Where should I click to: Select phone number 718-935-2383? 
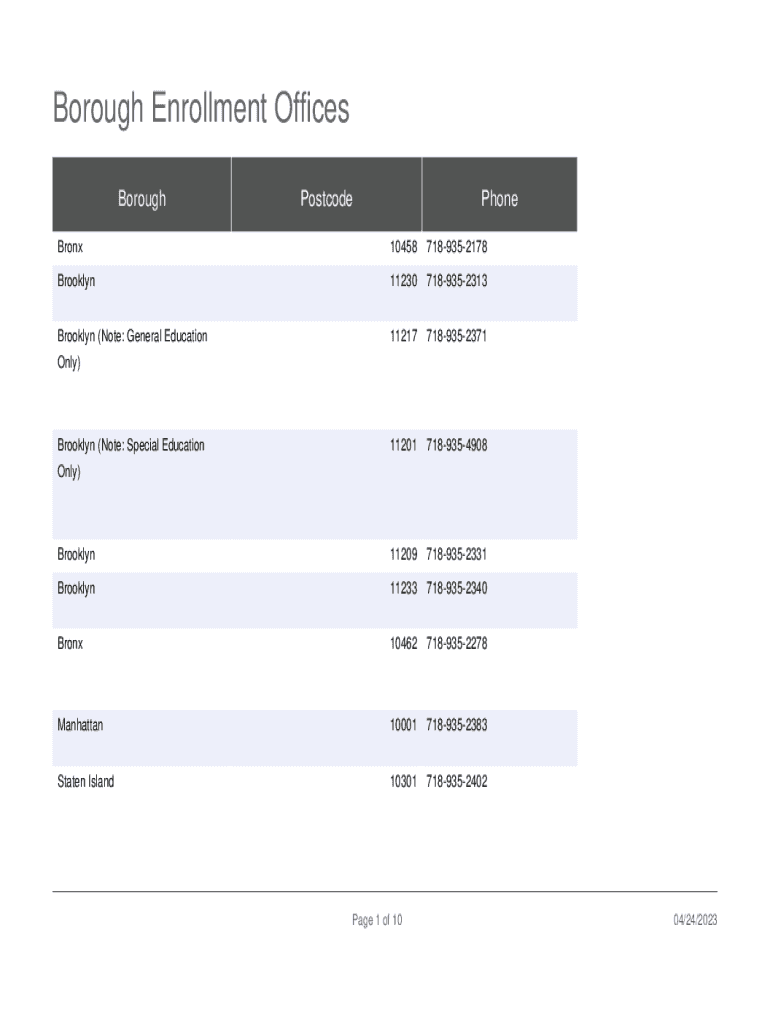[x=456, y=724]
